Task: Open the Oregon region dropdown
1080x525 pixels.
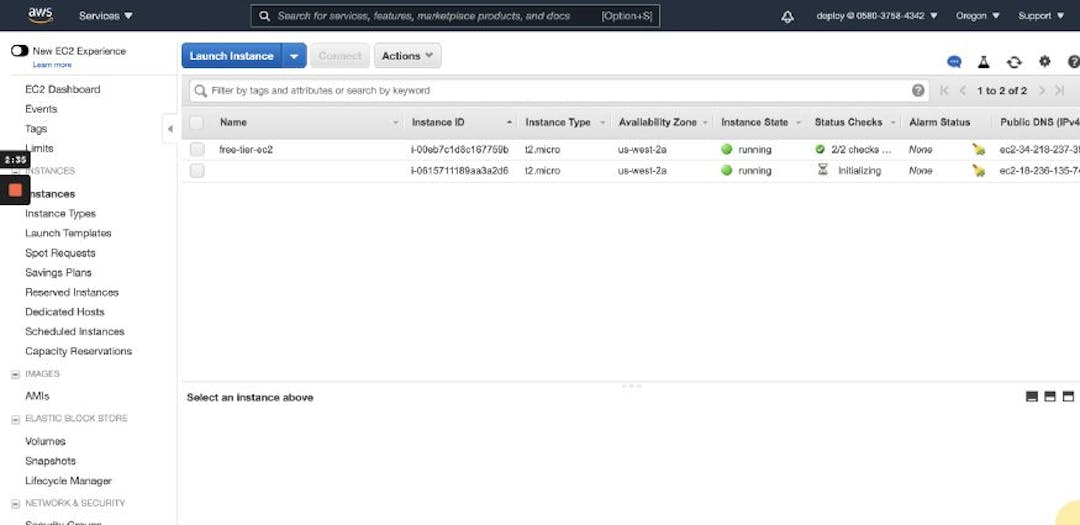Action: [x=977, y=16]
